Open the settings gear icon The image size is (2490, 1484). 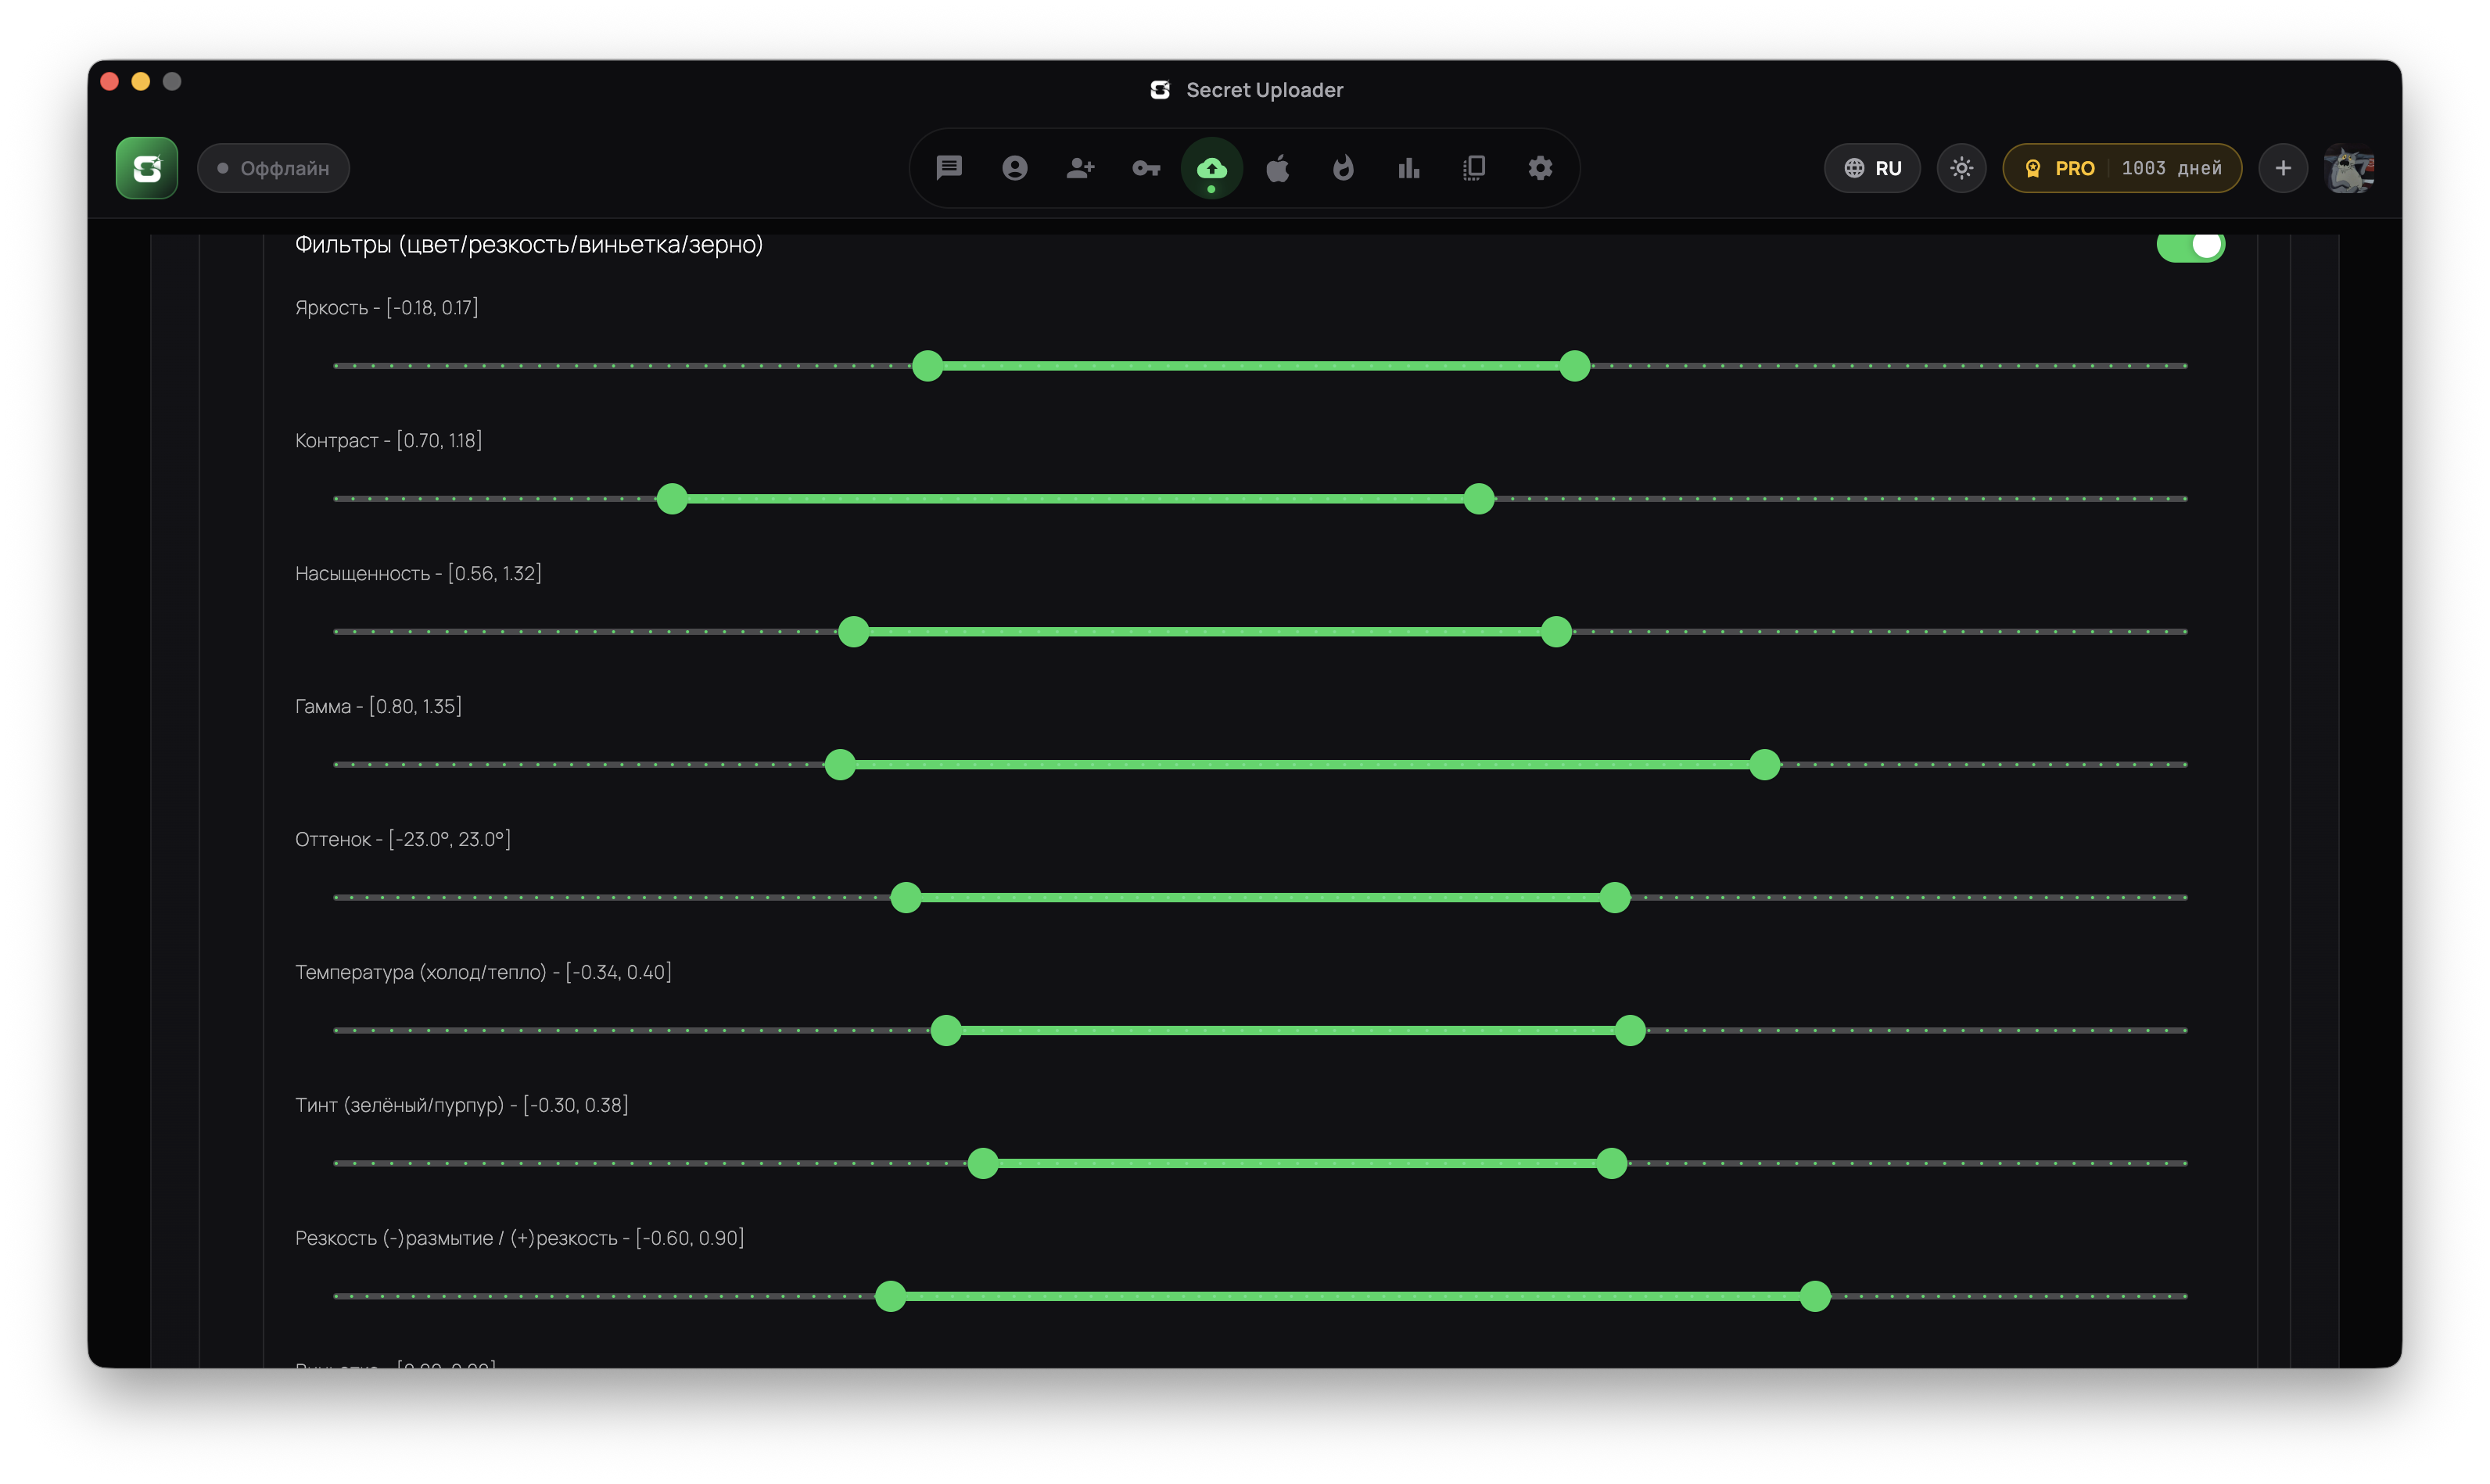pyautogui.click(x=1540, y=168)
